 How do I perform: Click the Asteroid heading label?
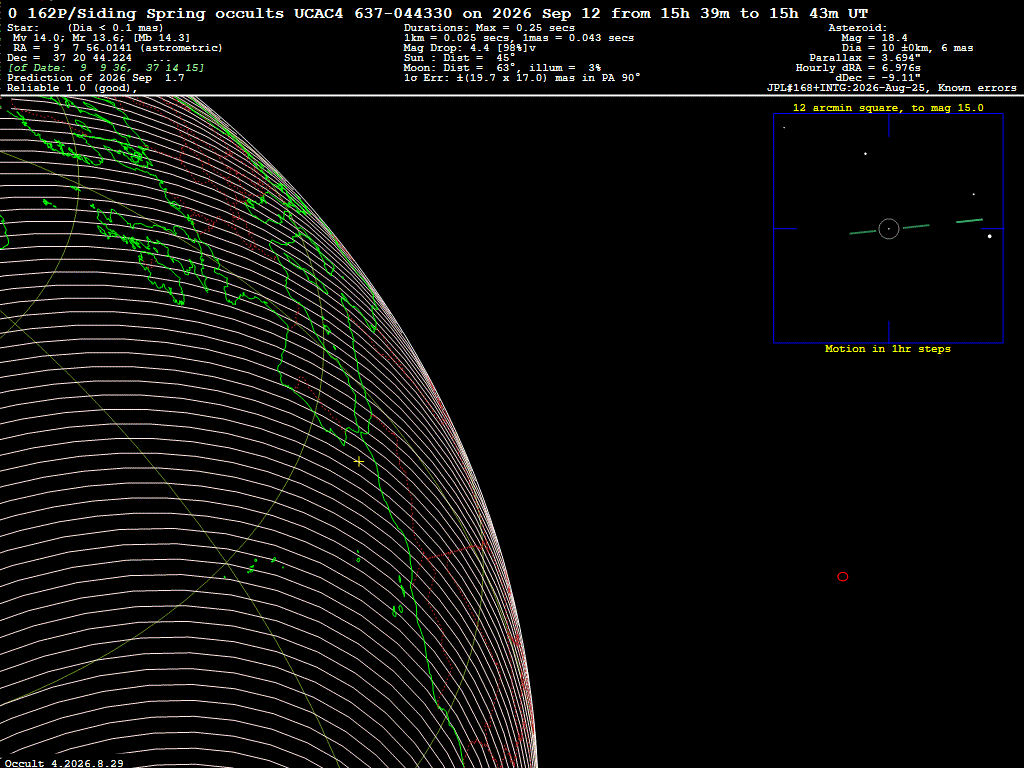pyautogui.click(x=857, y=28)
